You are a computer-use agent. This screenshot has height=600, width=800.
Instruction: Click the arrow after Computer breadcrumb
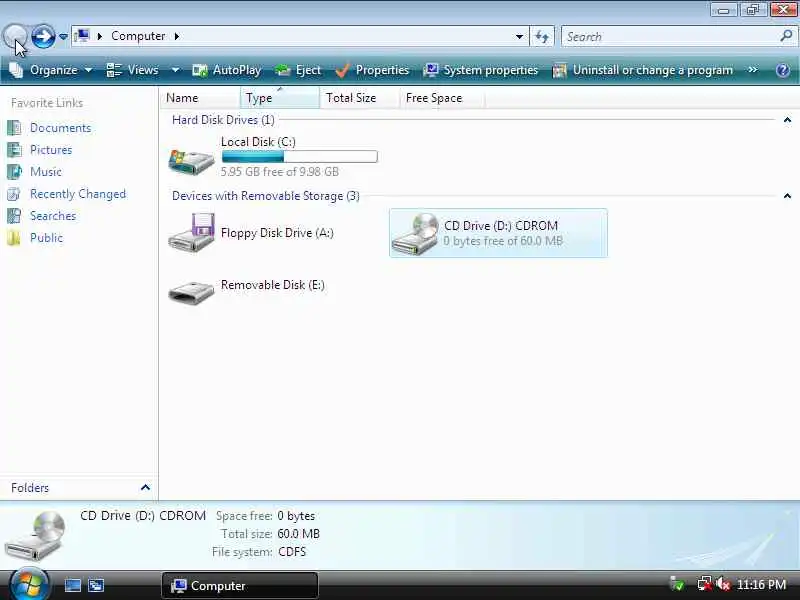177,36
